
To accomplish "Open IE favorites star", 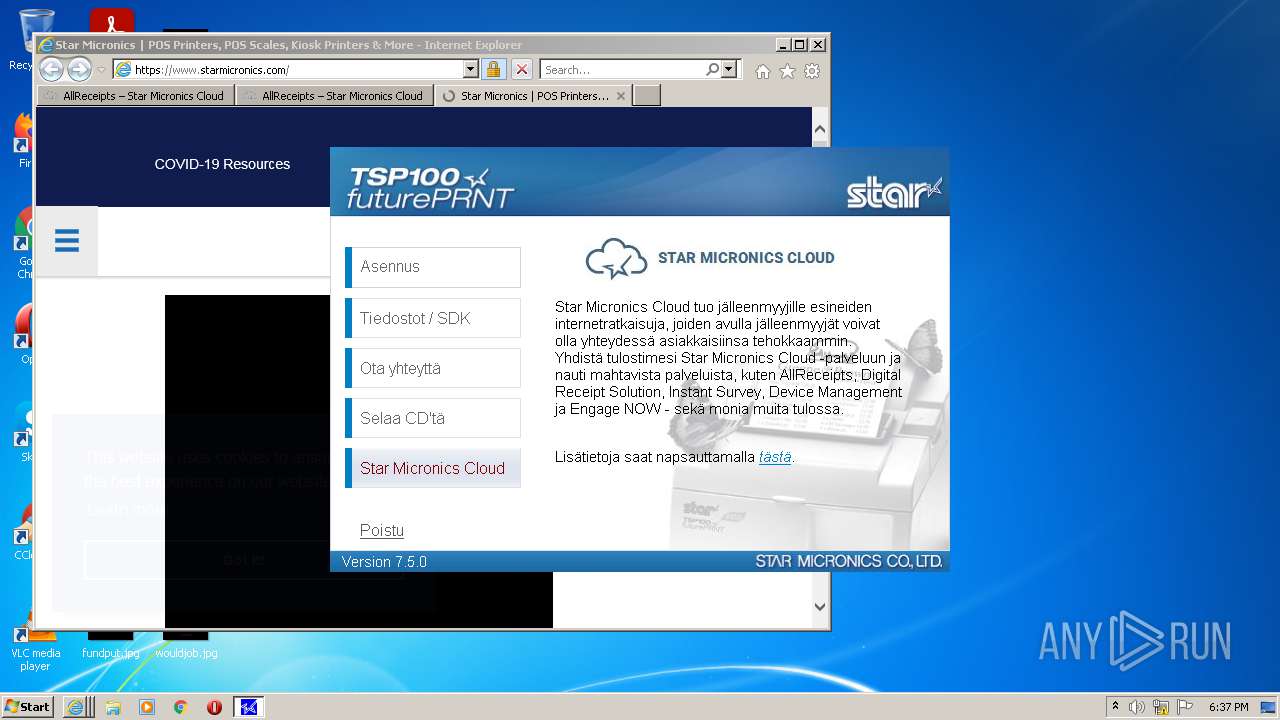I will [787, 71].
